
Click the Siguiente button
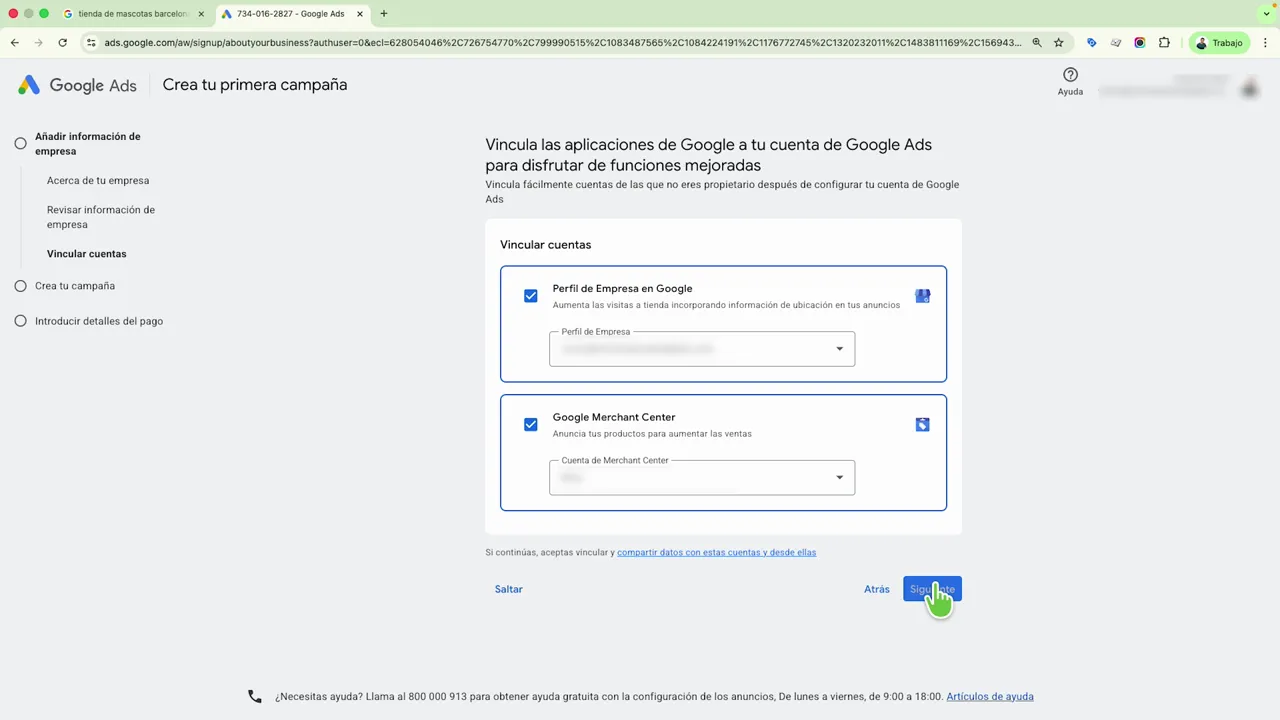tap(932, 589)
